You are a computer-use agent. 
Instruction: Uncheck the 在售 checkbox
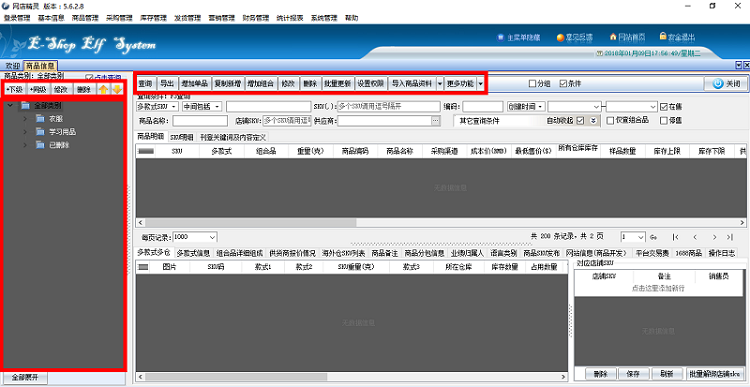(663, 106)
